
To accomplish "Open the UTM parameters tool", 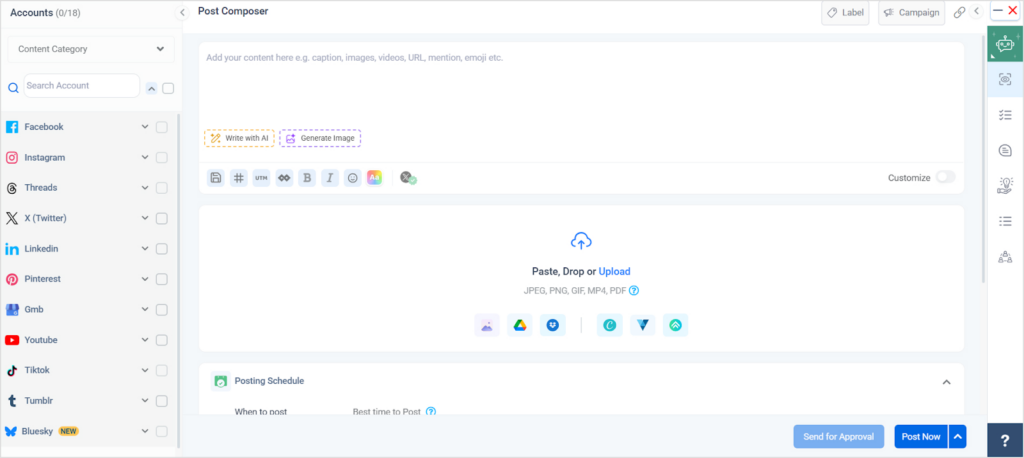I will [x=261, y=178].
